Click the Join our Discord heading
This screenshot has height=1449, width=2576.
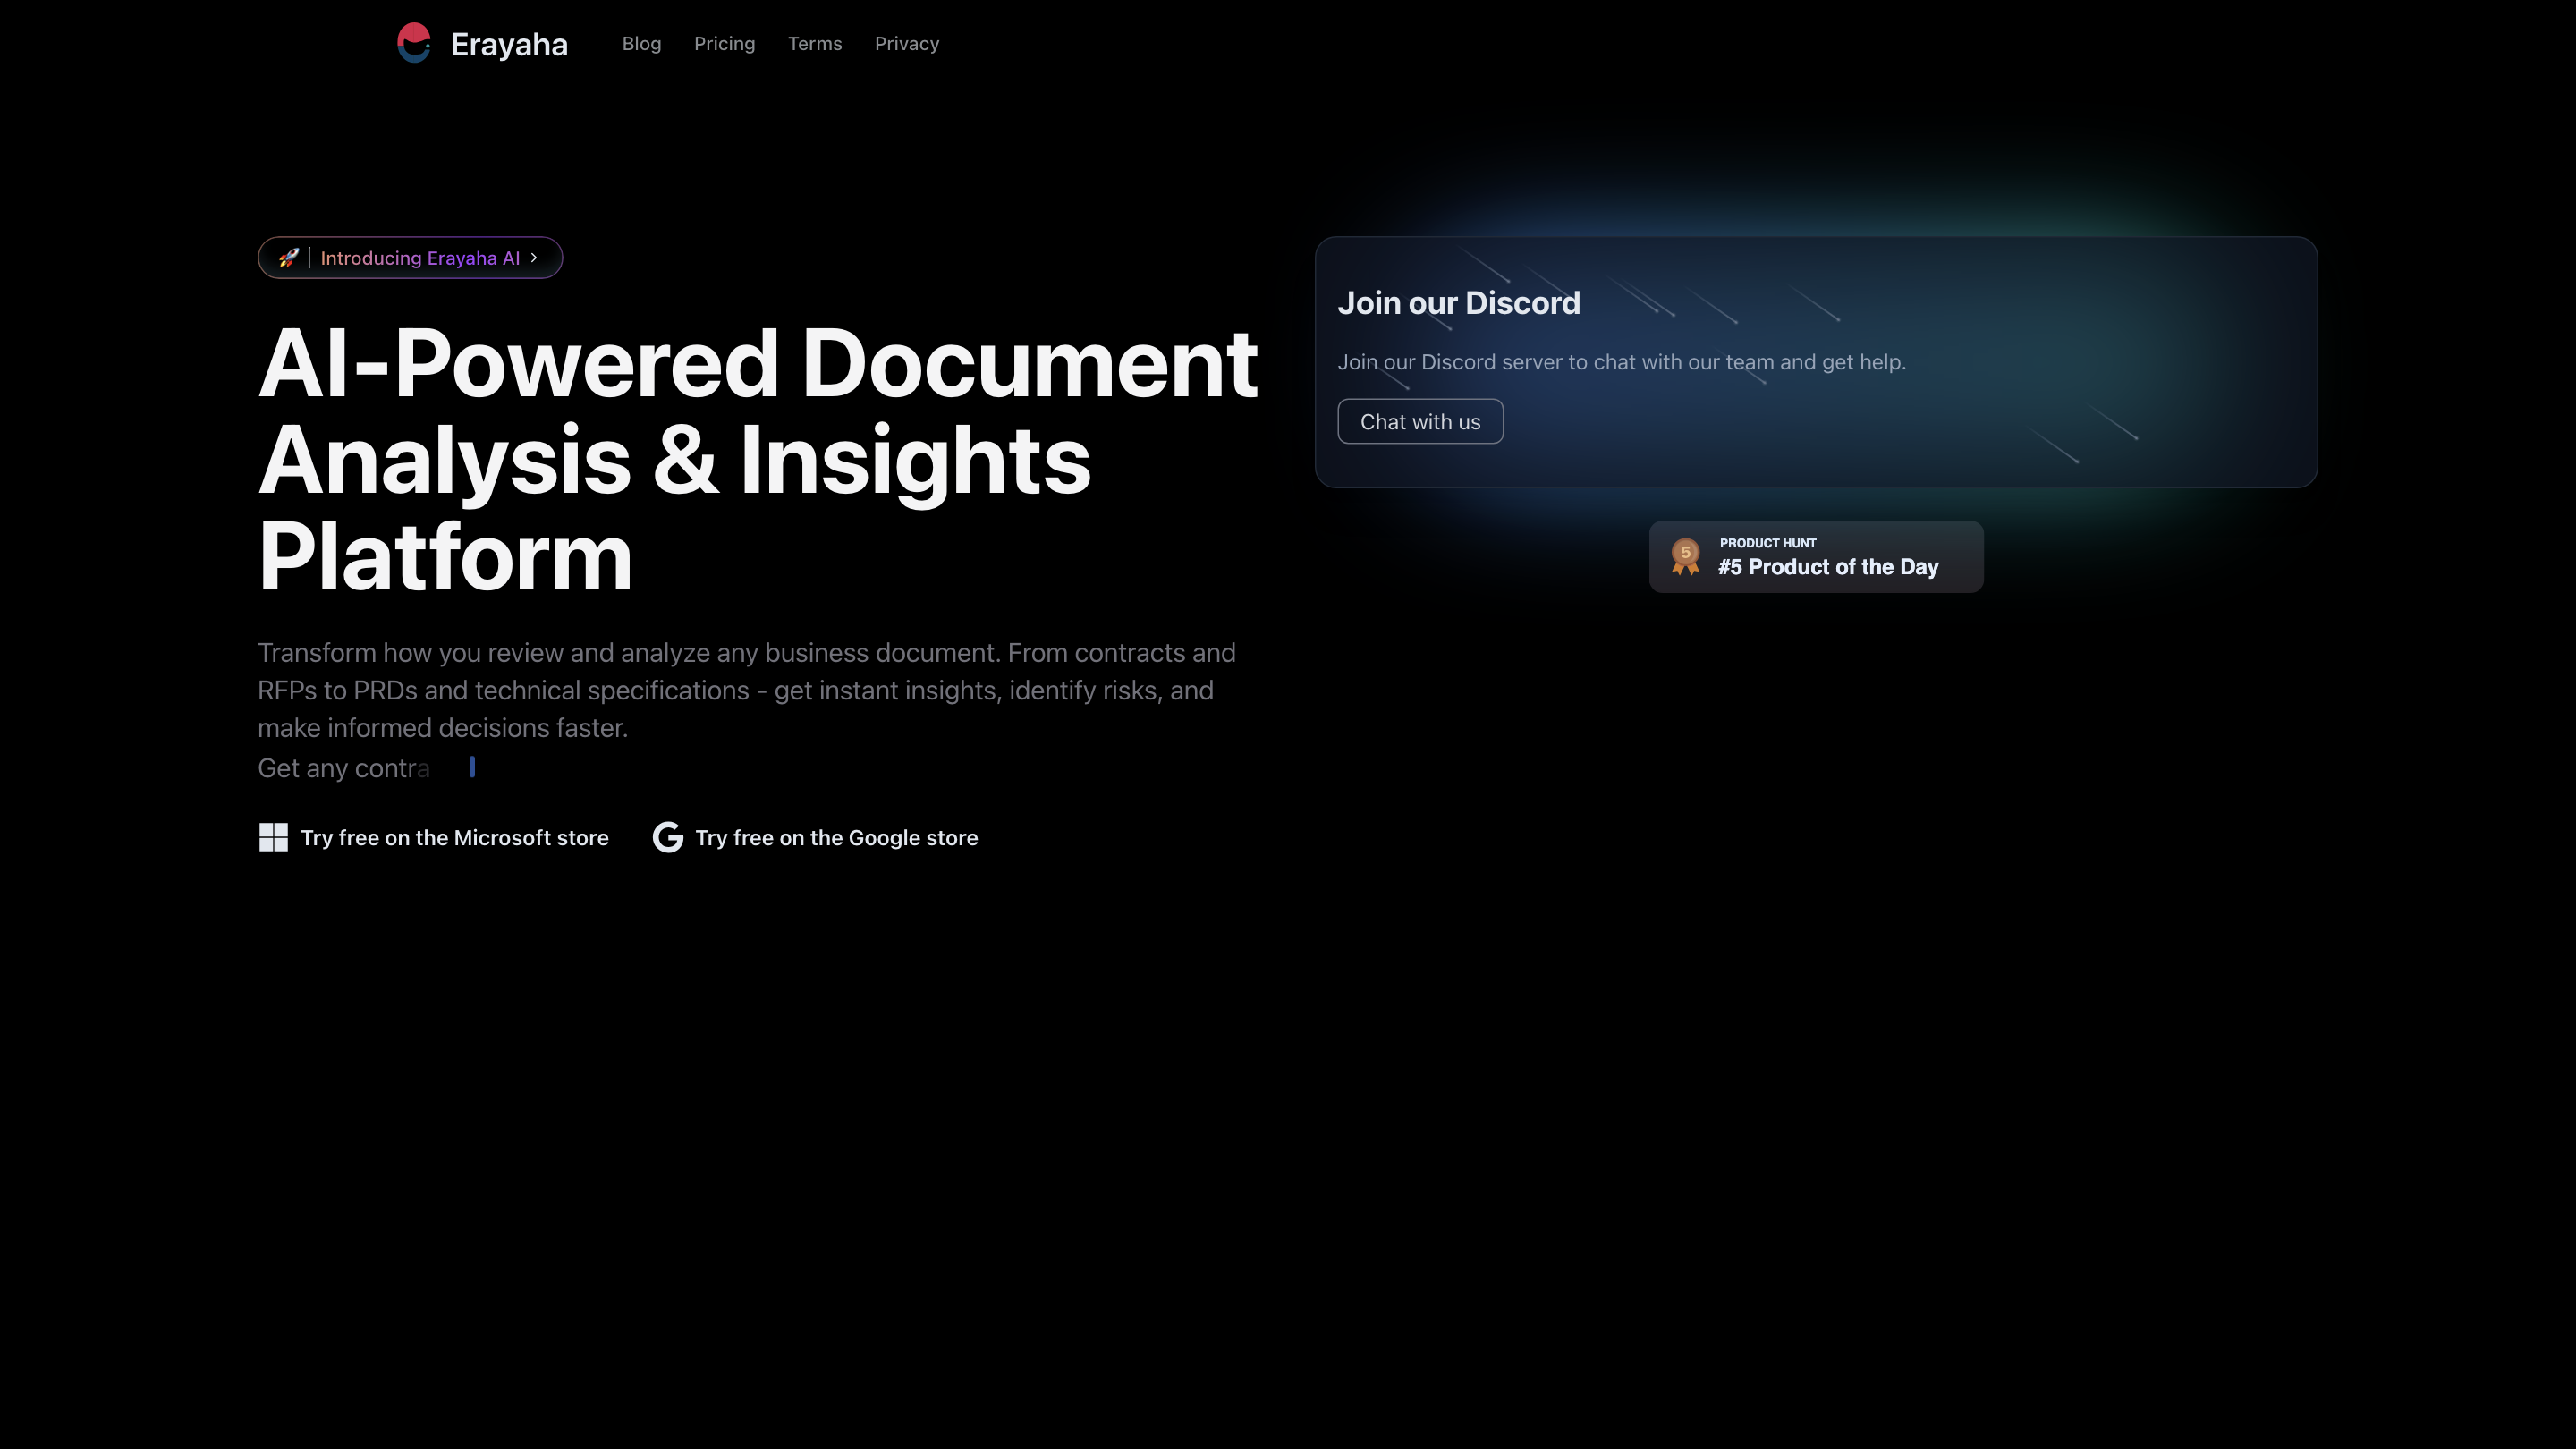click(x=1458, y=303)
